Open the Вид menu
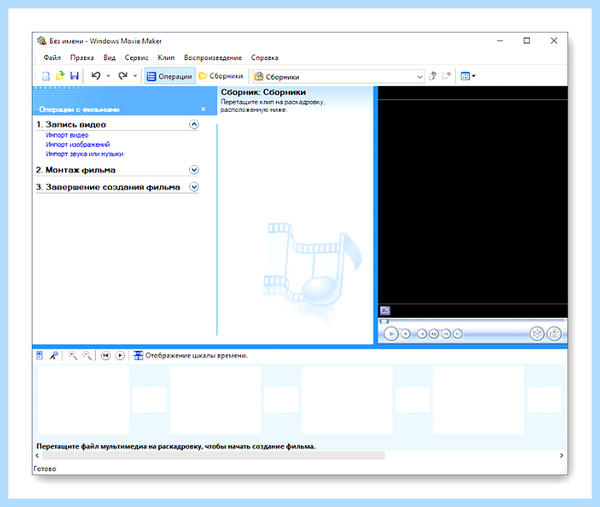This screenshot has height=507, width=600. pos(109,57)
